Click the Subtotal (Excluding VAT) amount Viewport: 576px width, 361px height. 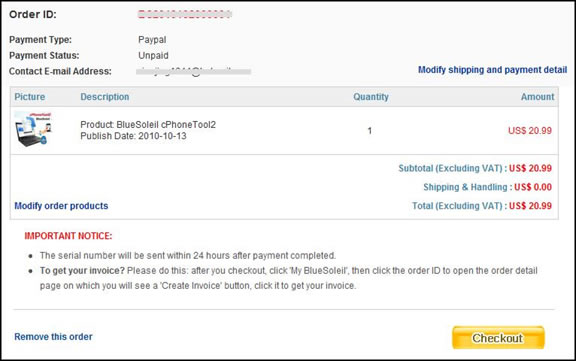pos(530,168)
